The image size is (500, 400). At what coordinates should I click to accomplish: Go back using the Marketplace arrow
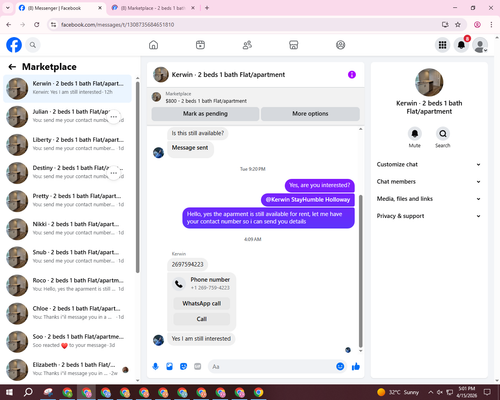click(12, 67)
